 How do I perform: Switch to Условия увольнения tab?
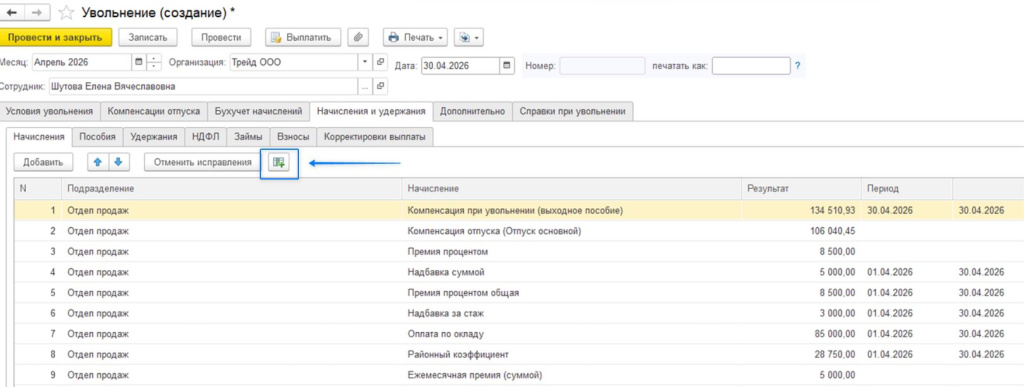pyautogui.click(x=49, y=112)
